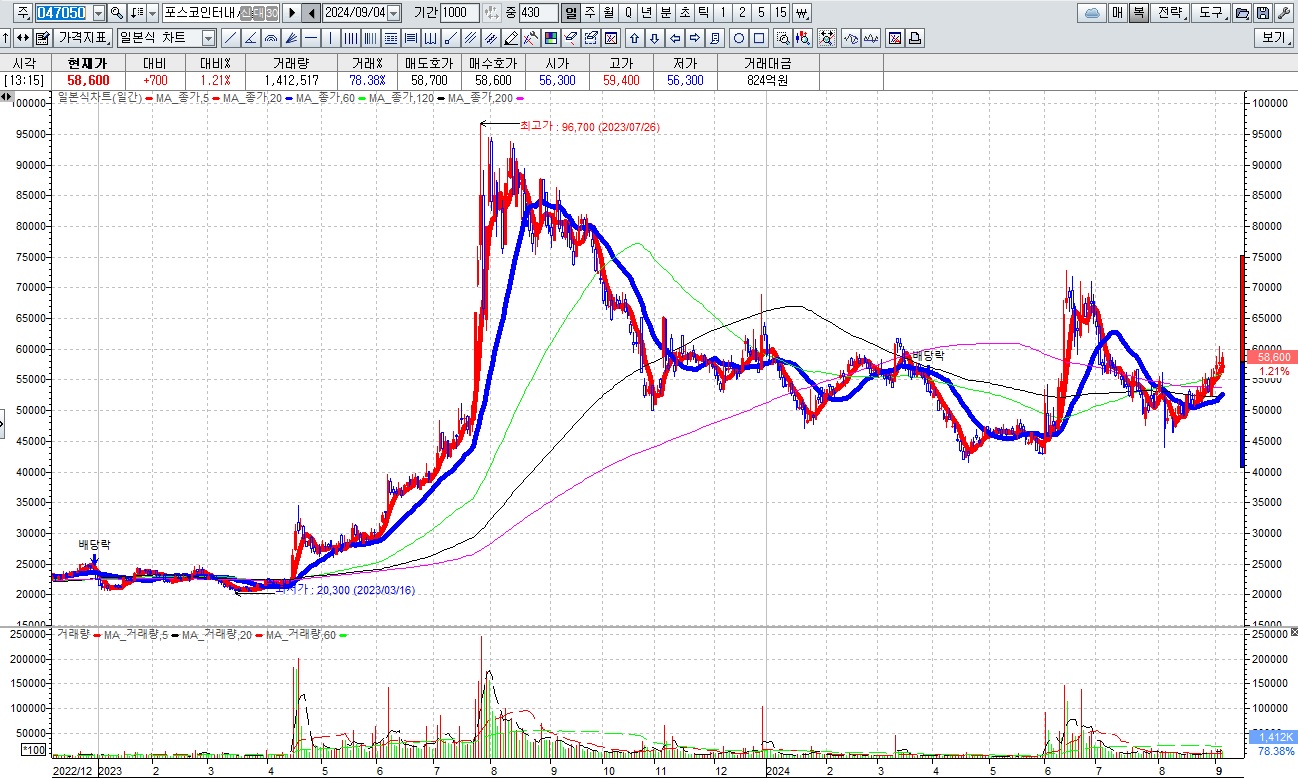Click the wrench settings icon top right
Image resolution: width=1298 pixels, height=778 pixels.
(1284, 13)
